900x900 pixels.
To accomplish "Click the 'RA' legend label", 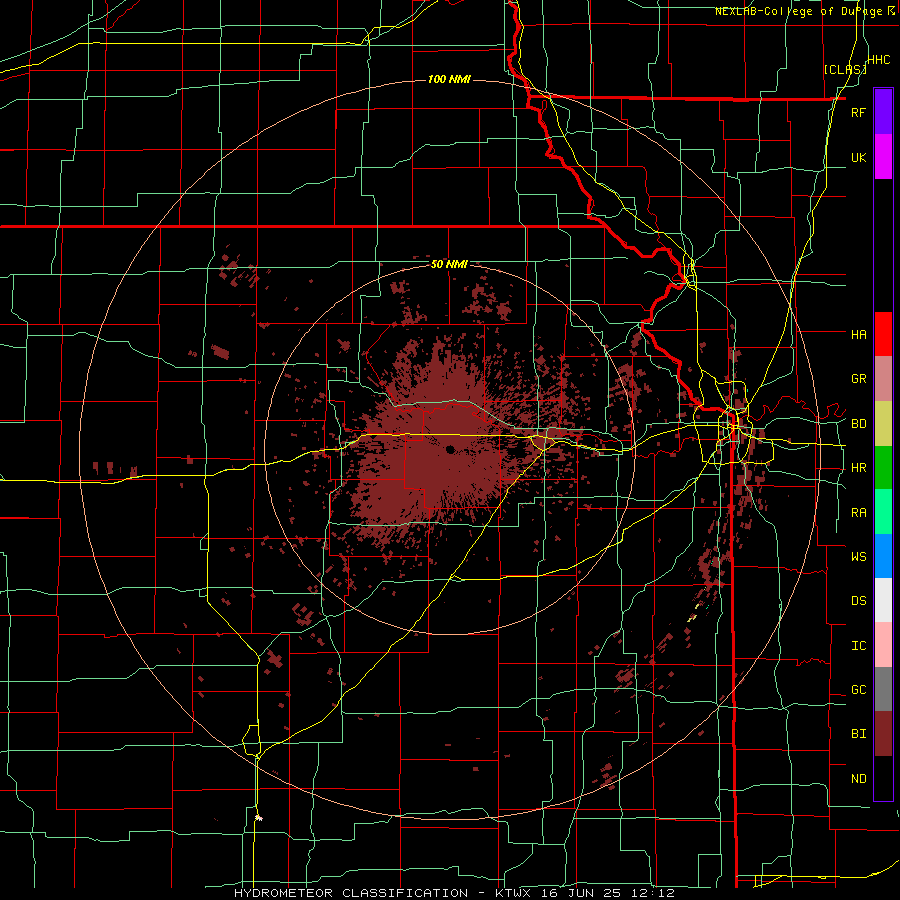I will [858, 513].
